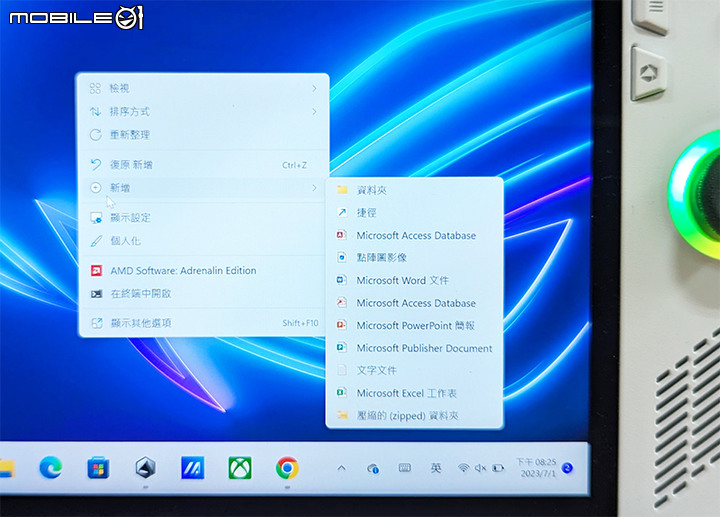Create a new 壓縮的 (zipped) 資料夾
This screenshot has height=517, width=720.
click(415, 416)
